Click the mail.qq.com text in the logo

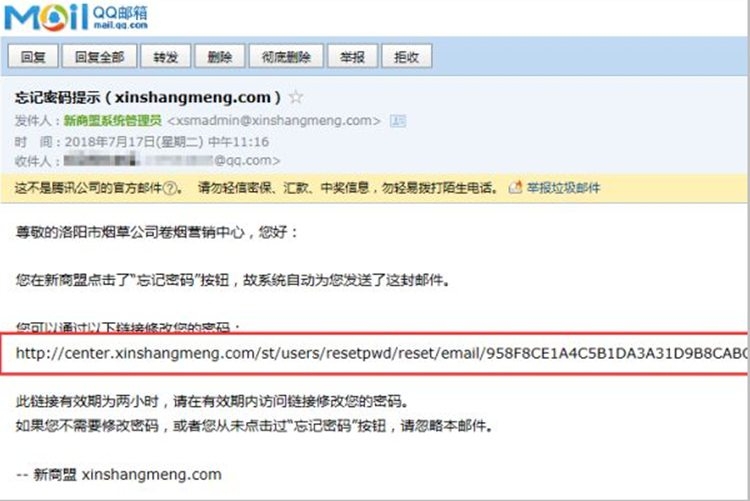(121, 25)
